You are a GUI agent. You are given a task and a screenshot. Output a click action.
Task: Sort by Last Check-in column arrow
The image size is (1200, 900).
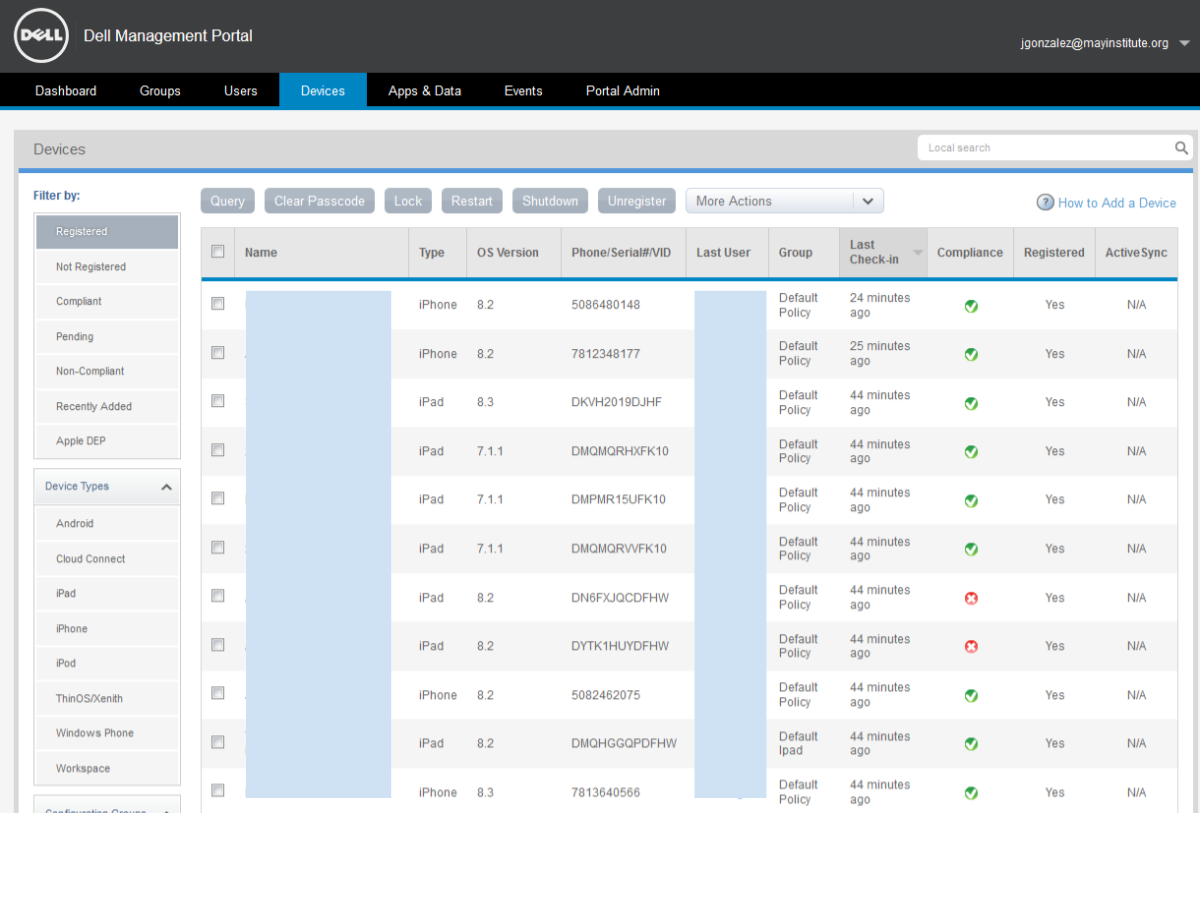tap(917, 253)
